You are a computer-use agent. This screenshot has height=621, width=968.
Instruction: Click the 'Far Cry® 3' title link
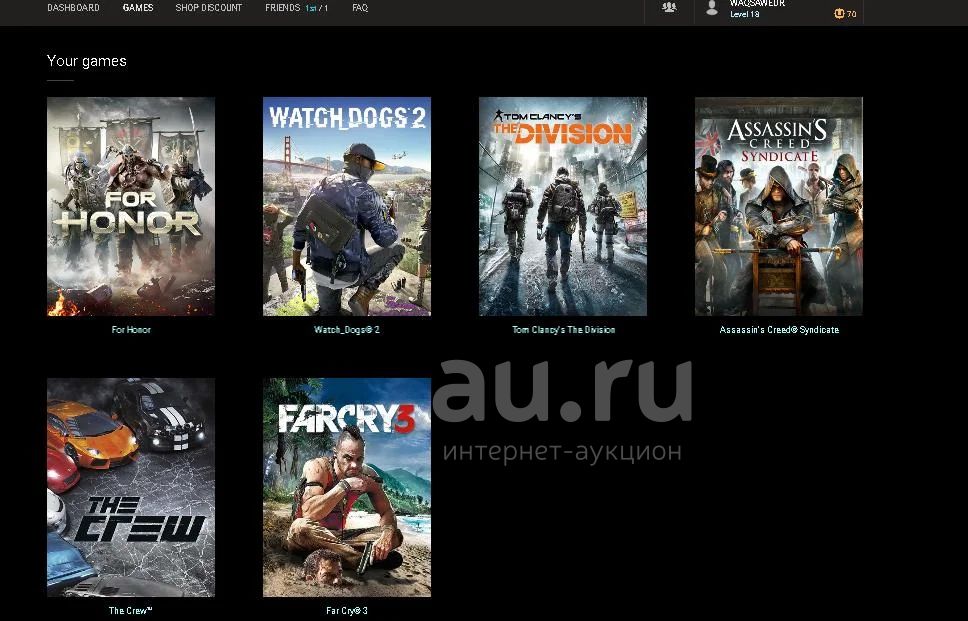click(x=347, y=611)
